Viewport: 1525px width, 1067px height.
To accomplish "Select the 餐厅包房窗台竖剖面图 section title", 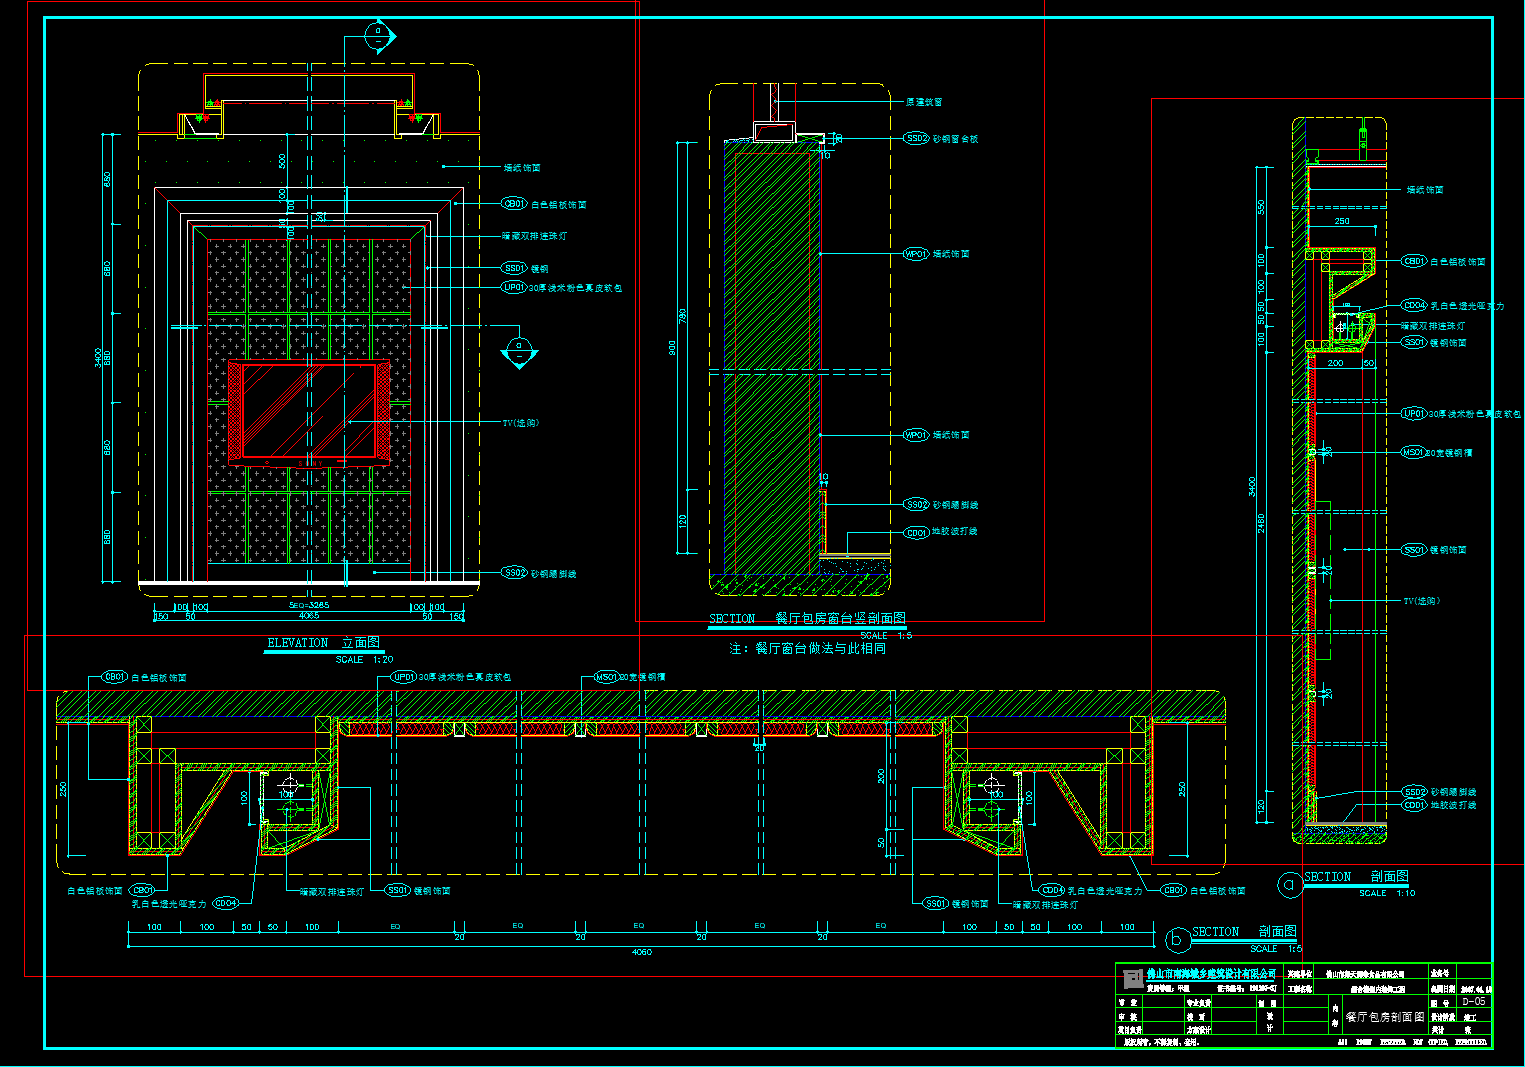I will [x=841, y=618].
